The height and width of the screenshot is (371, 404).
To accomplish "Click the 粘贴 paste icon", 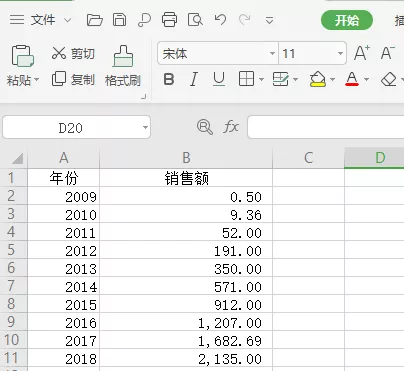I will pos(22,56).
